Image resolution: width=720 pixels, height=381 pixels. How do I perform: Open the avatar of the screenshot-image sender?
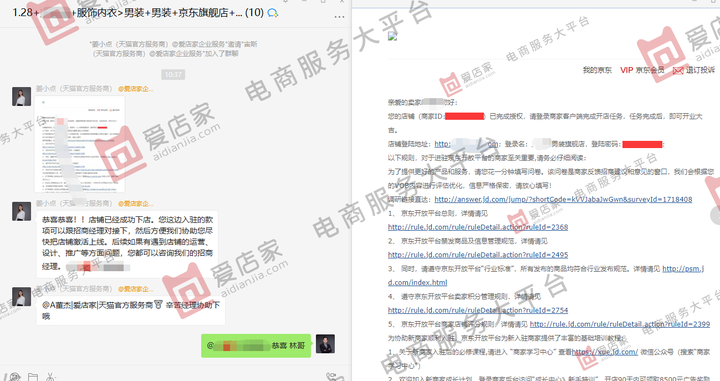[x=21, y=96]
